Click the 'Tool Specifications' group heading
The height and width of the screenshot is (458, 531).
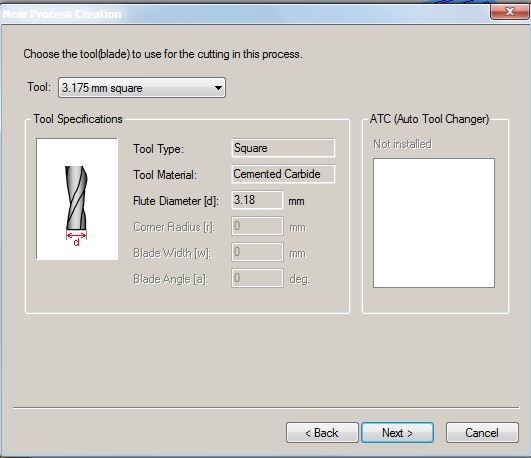(x=78, y=119)
